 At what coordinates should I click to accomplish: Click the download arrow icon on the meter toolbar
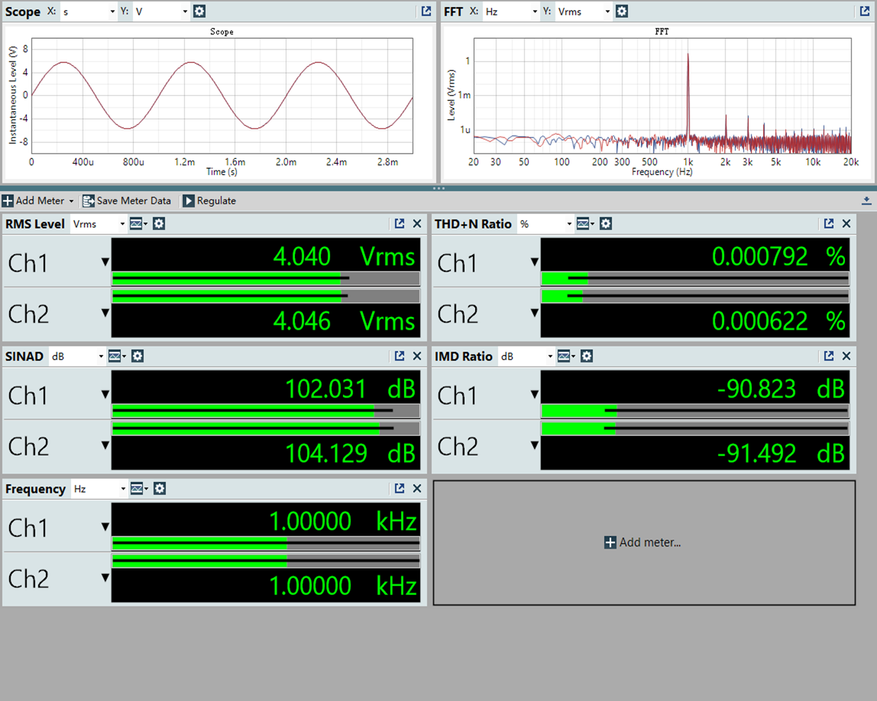pyautogui.click(x=866, y=201)
